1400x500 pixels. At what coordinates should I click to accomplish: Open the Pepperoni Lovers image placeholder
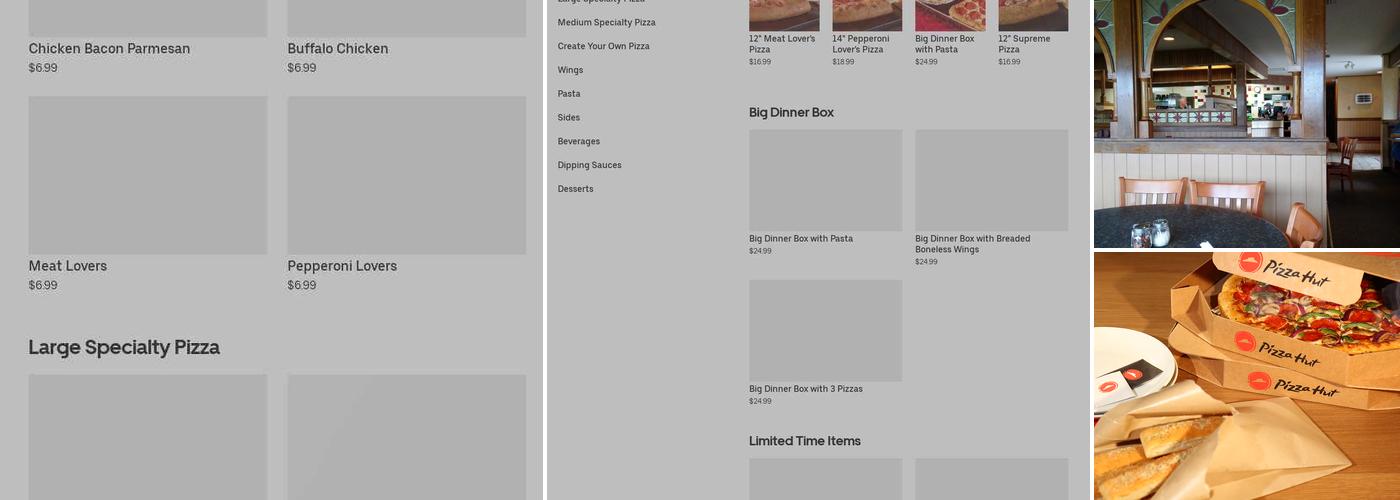coord(407,175)
